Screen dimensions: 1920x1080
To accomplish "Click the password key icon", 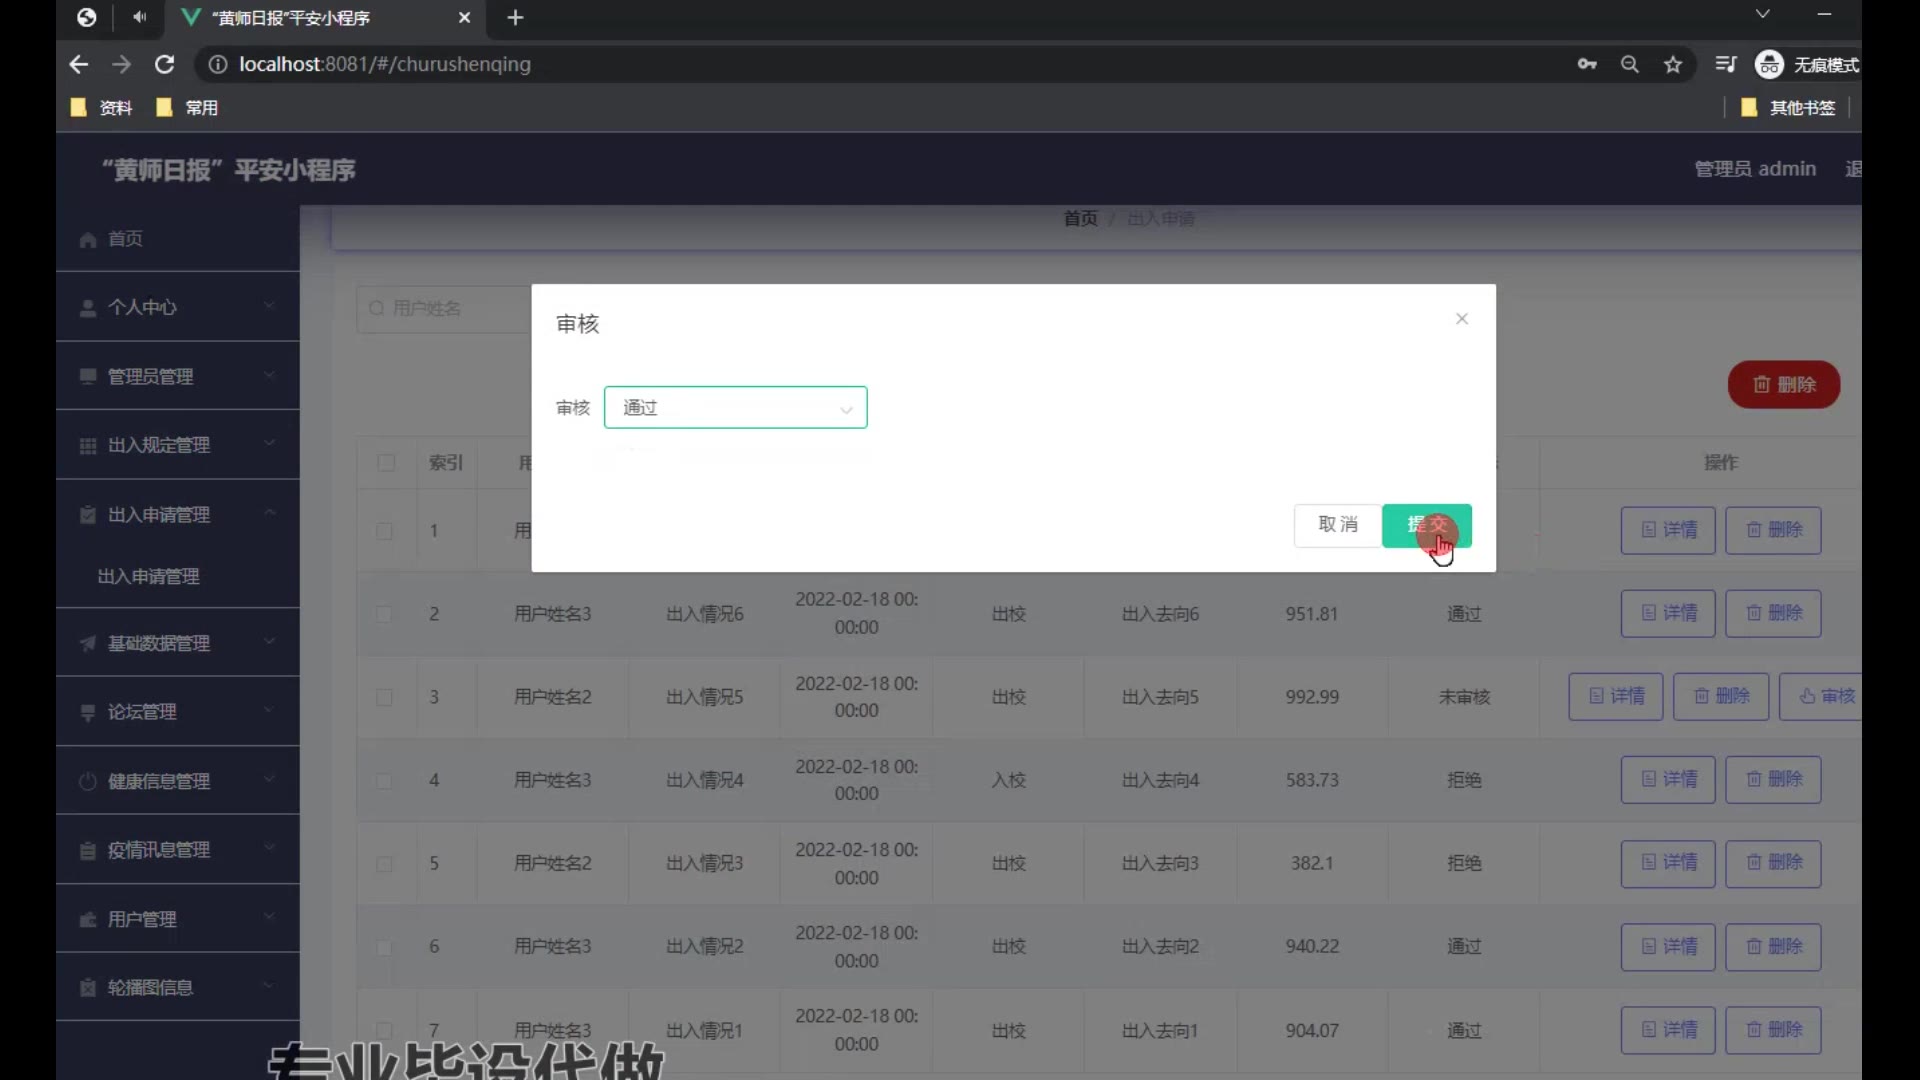I will coord(1587,65).
